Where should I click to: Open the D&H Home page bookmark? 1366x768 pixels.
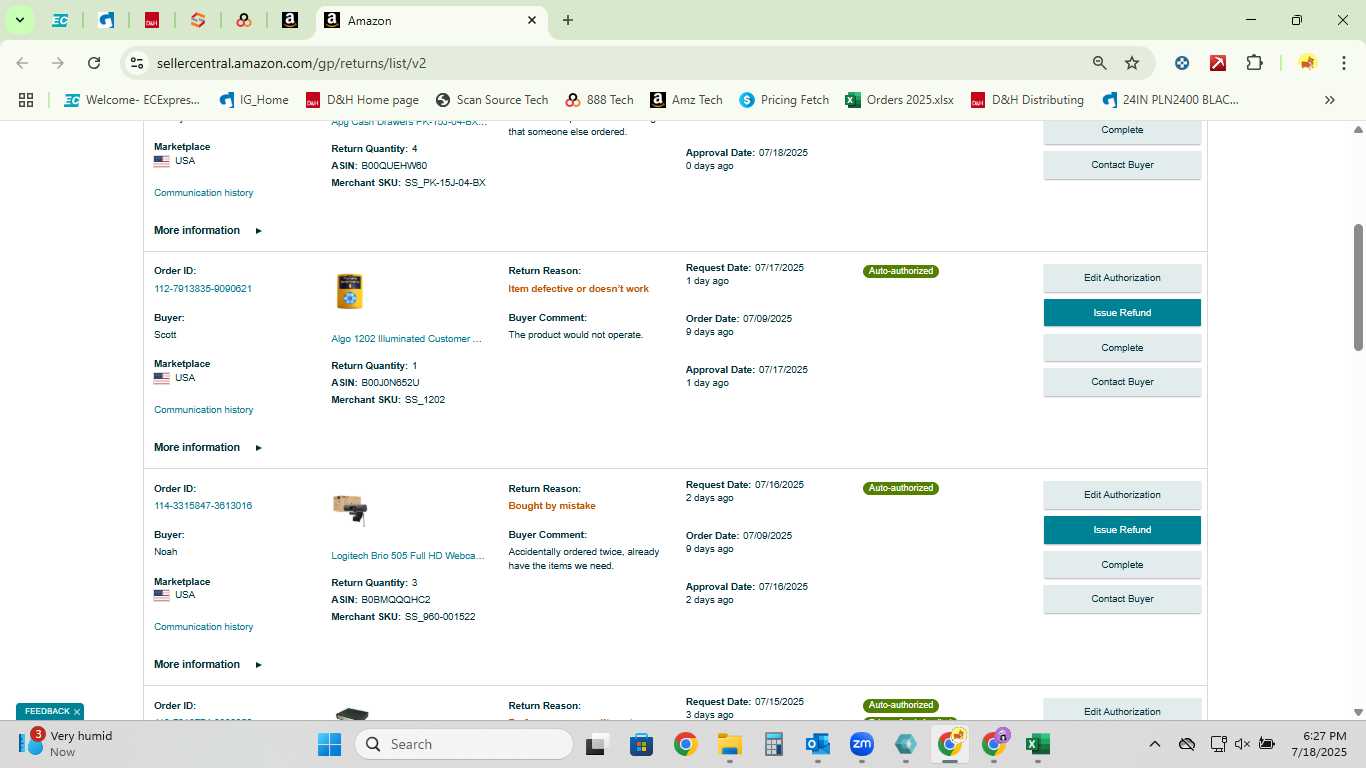point(362,100)
